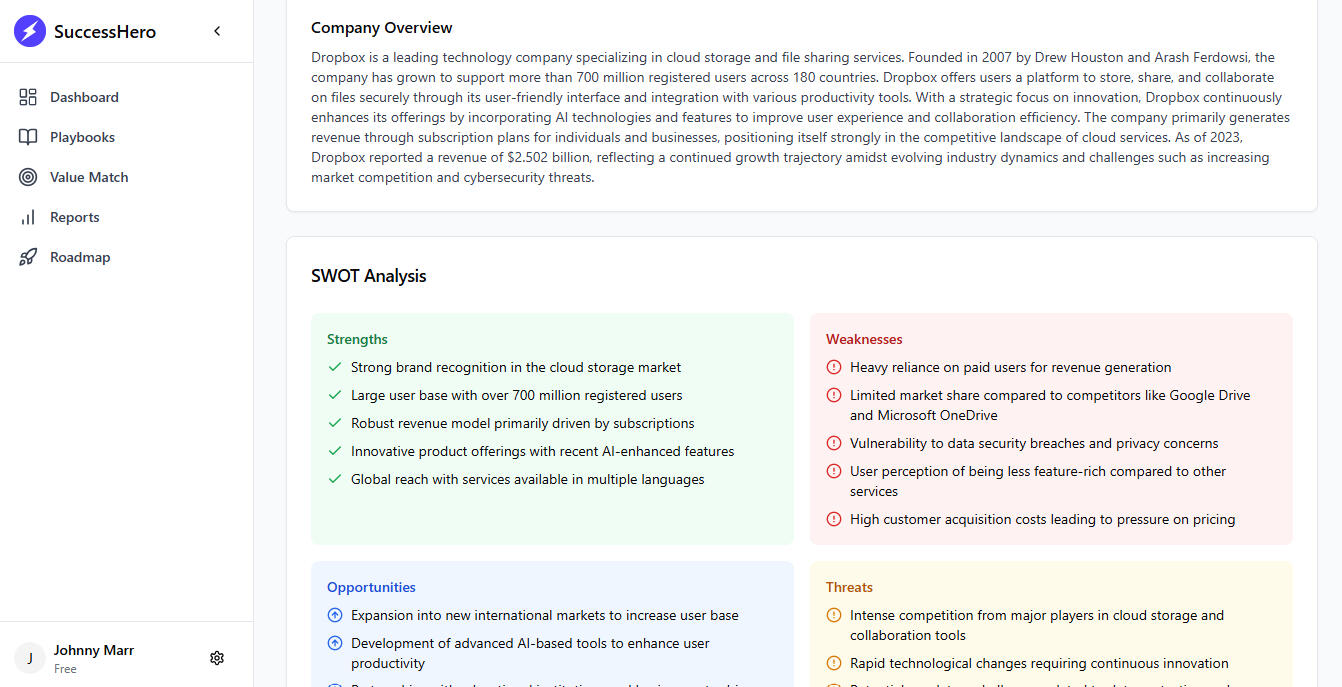
Task: Click the Johnny Marr avatar circle
Action: [30, 658]
